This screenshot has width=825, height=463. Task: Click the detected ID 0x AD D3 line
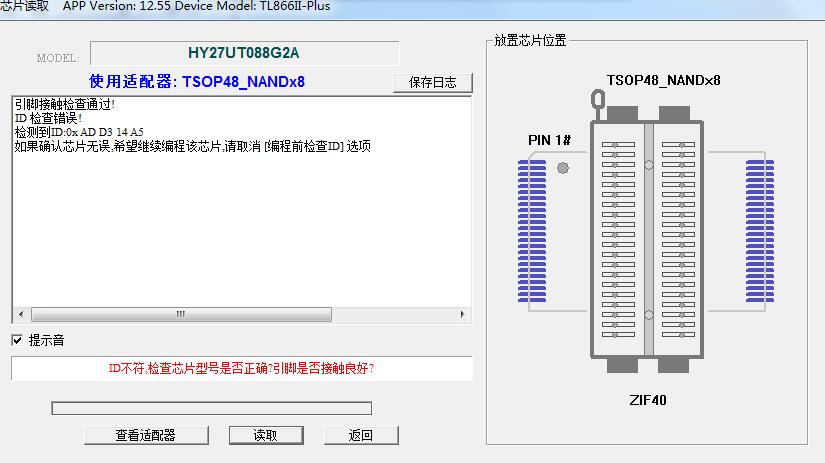coord(79,132)
